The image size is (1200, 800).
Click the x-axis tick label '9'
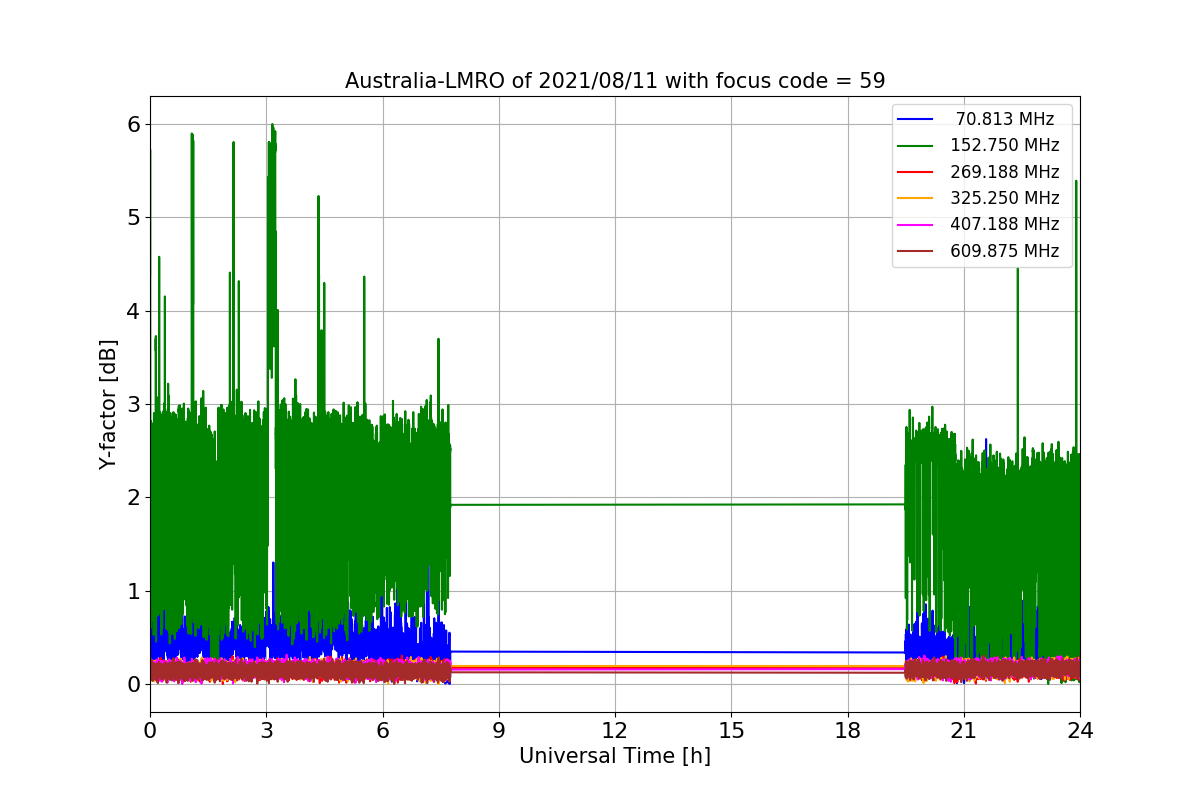(499, 731)
